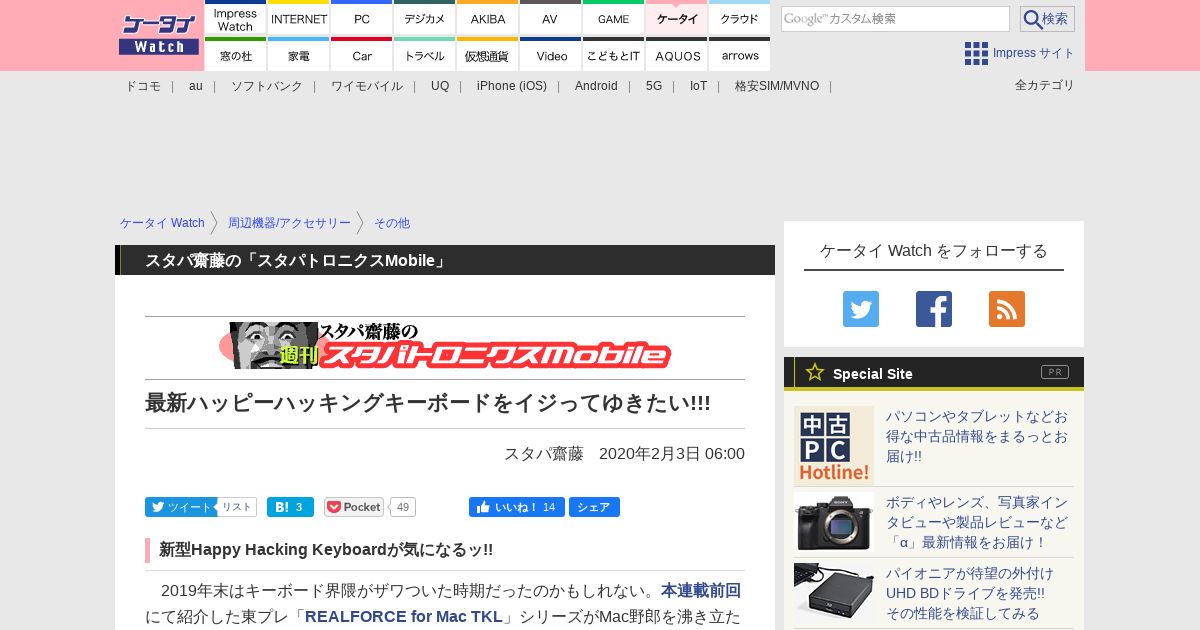The image size is (1200, 630).
Task: Open the α最新情報 Special Site link text
Action: tap(977, 522)
